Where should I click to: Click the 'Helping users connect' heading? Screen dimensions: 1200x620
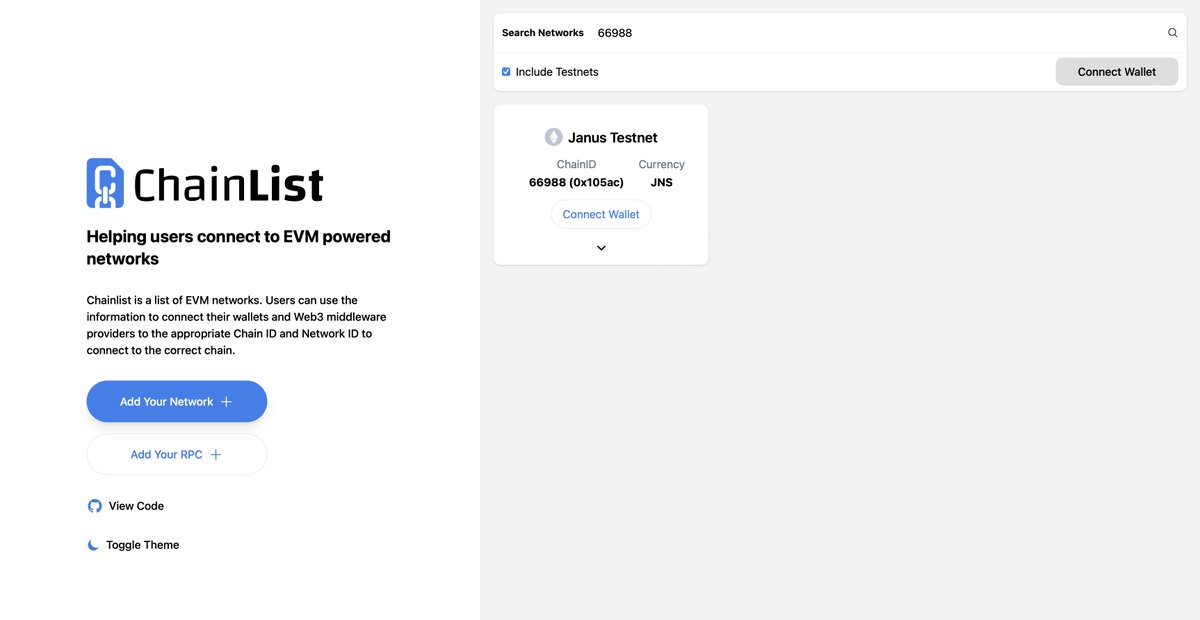[x=238, y=248]
